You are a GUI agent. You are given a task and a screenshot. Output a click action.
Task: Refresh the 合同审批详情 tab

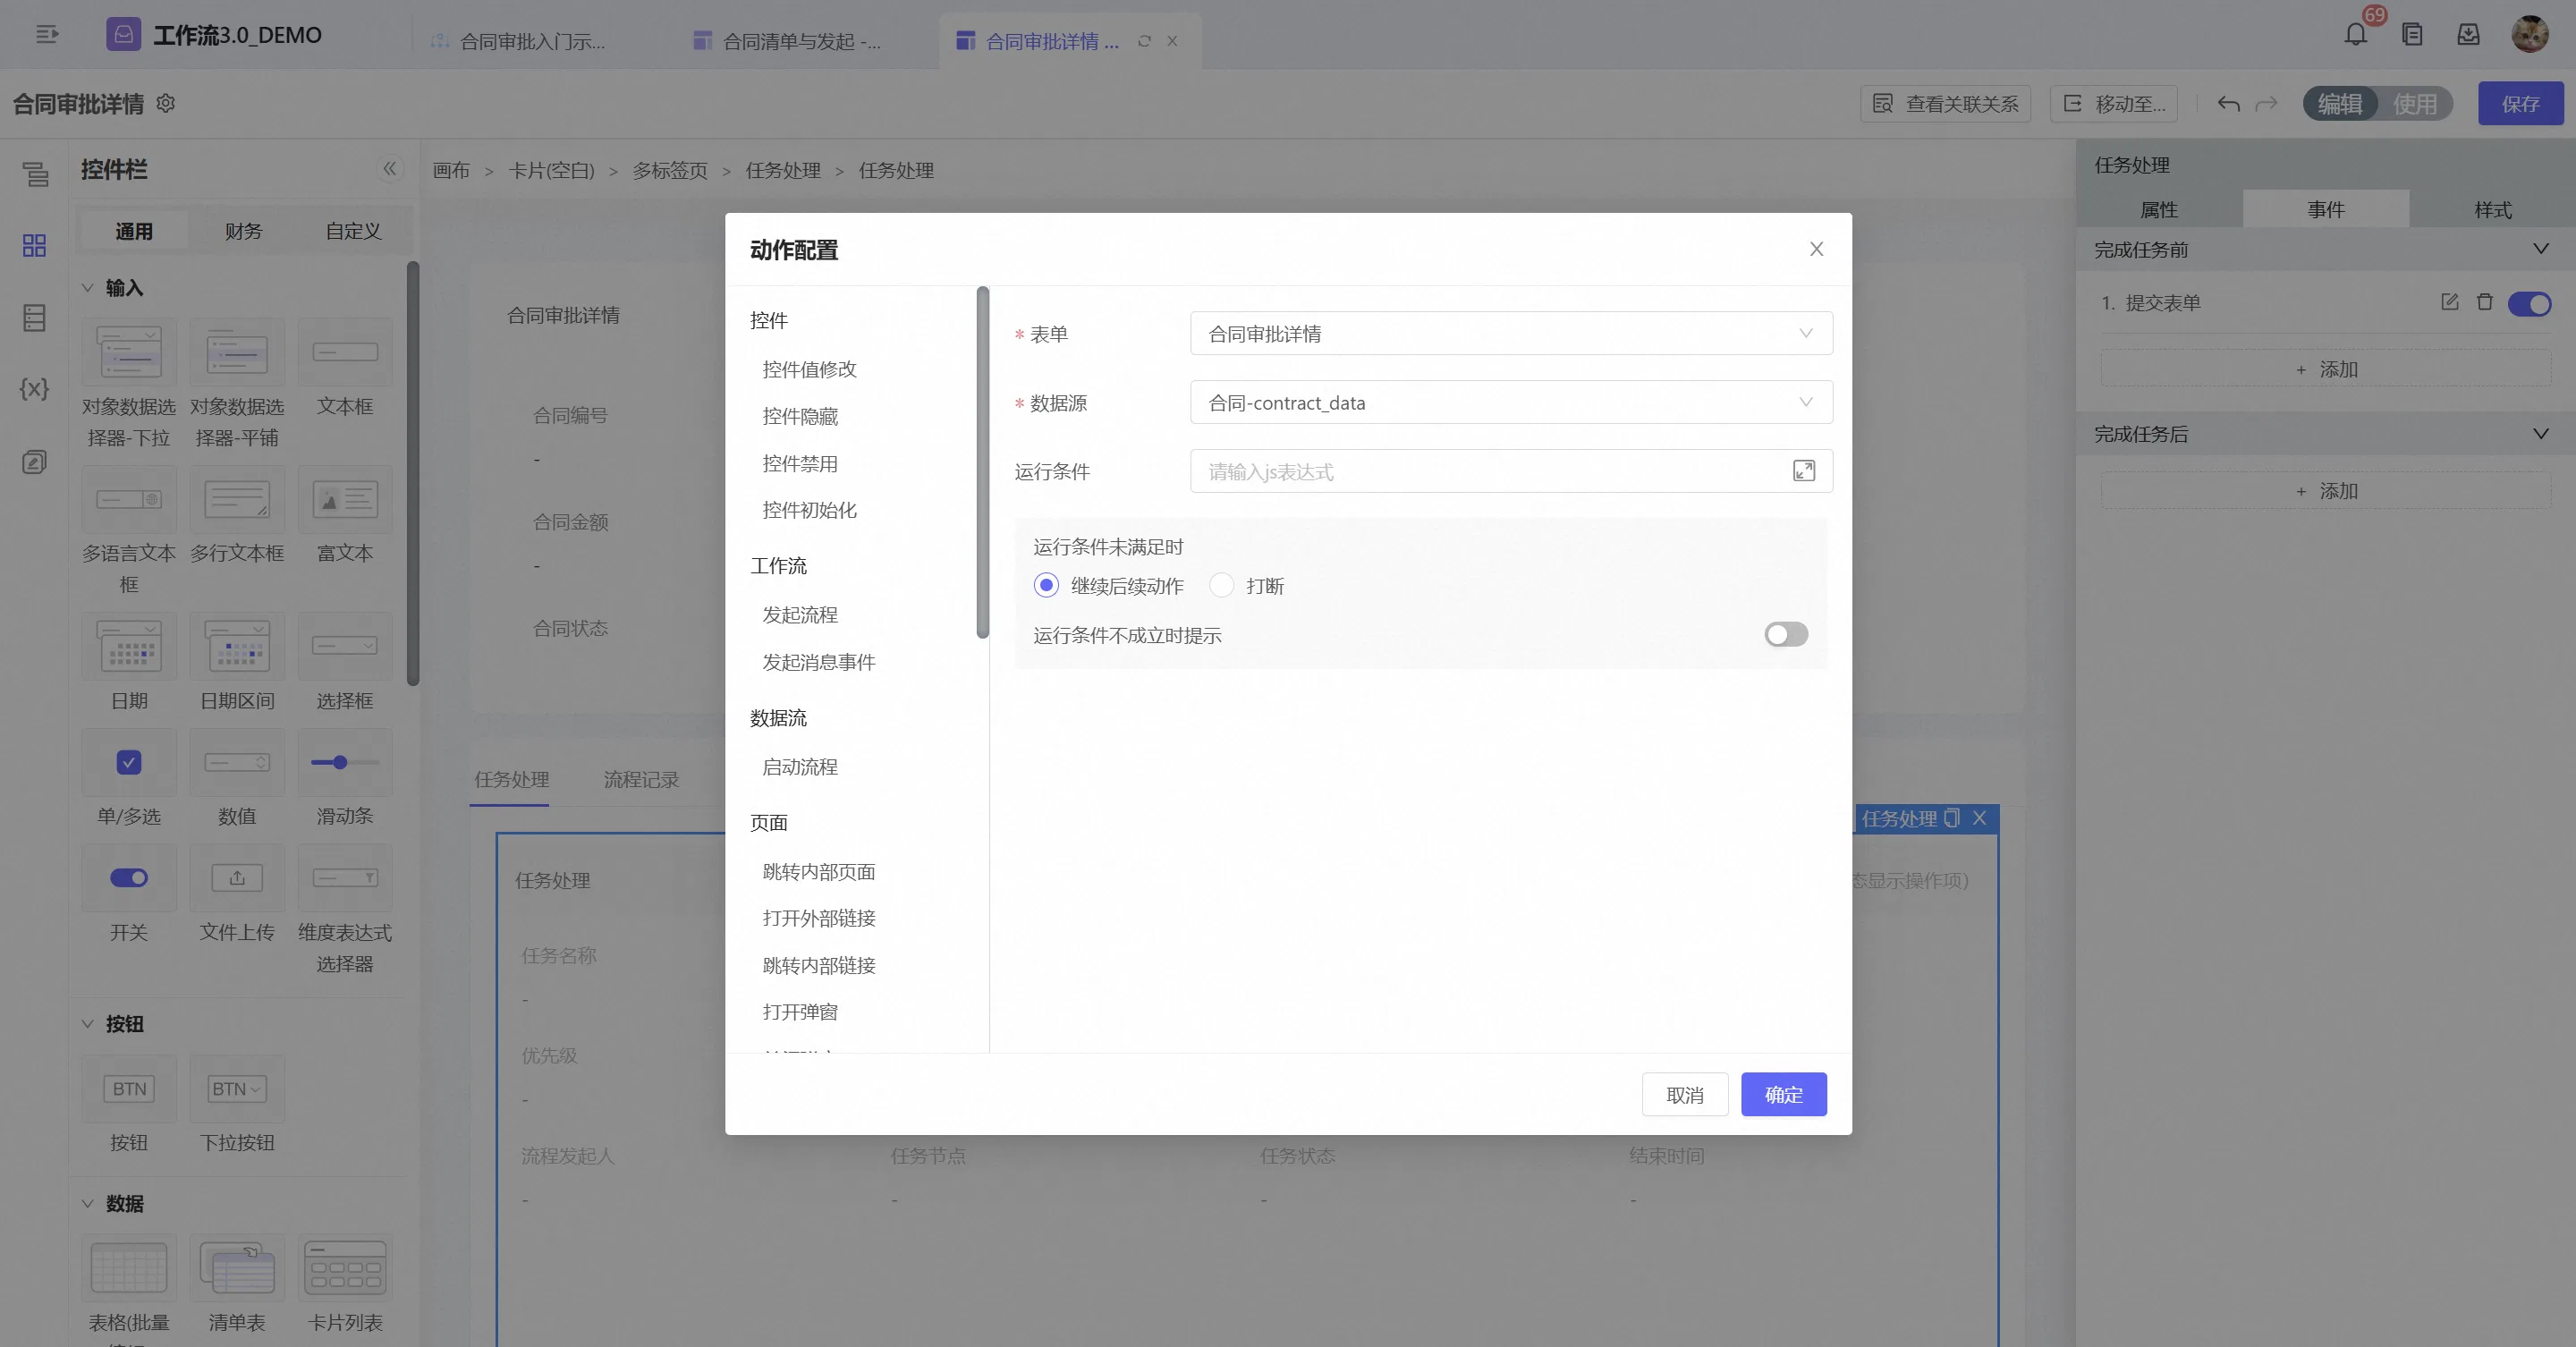[1144, 41]
